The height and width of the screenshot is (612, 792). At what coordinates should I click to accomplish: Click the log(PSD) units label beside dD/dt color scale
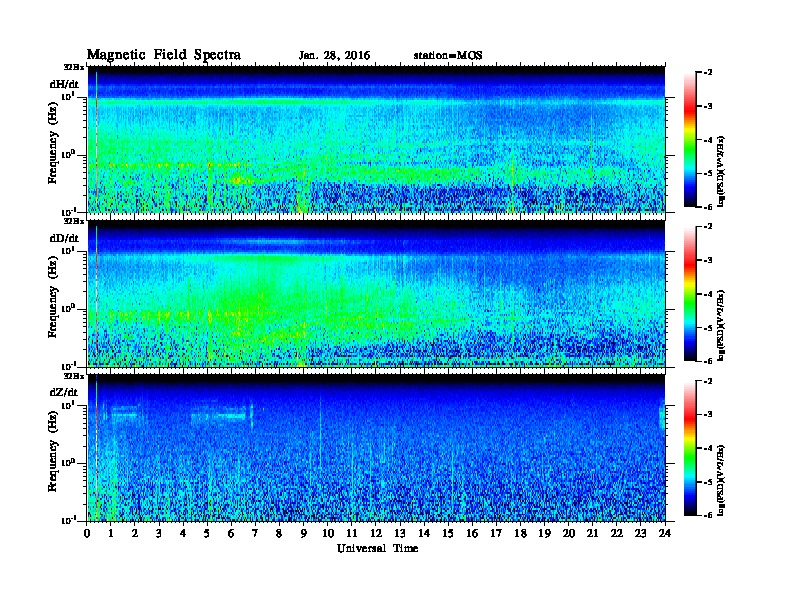tap(722, 325)
